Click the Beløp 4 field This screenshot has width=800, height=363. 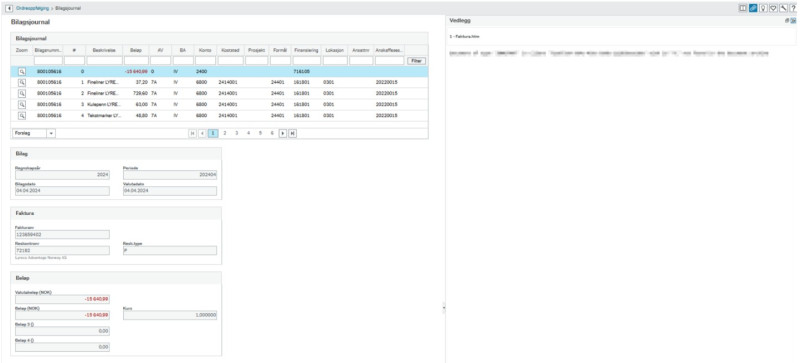pos(62,347)
